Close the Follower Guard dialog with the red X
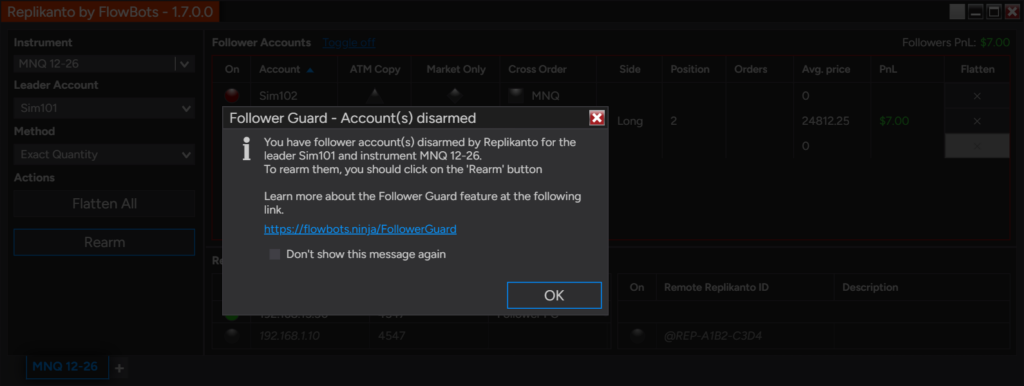 coord(596,118)
